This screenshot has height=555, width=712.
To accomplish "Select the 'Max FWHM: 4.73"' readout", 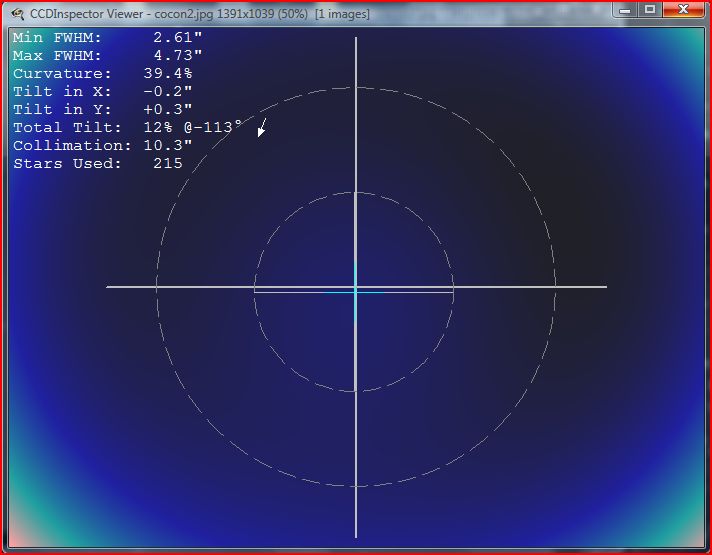I will (x=108, y=55).
